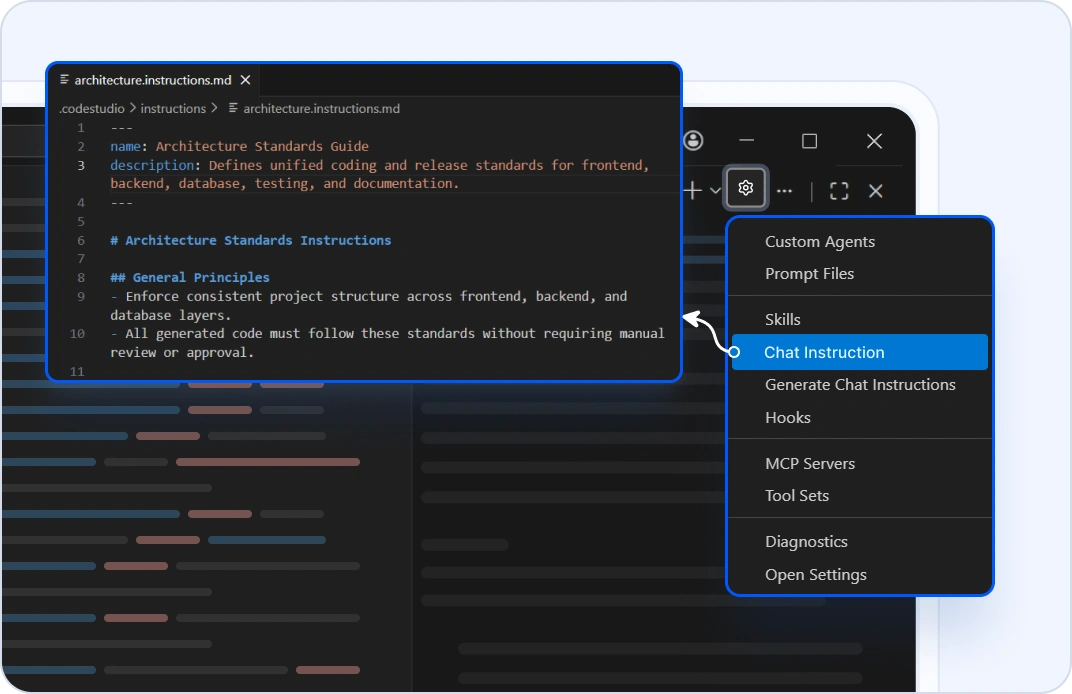Select Generate Chat Instructions option

tap(860, 384)
